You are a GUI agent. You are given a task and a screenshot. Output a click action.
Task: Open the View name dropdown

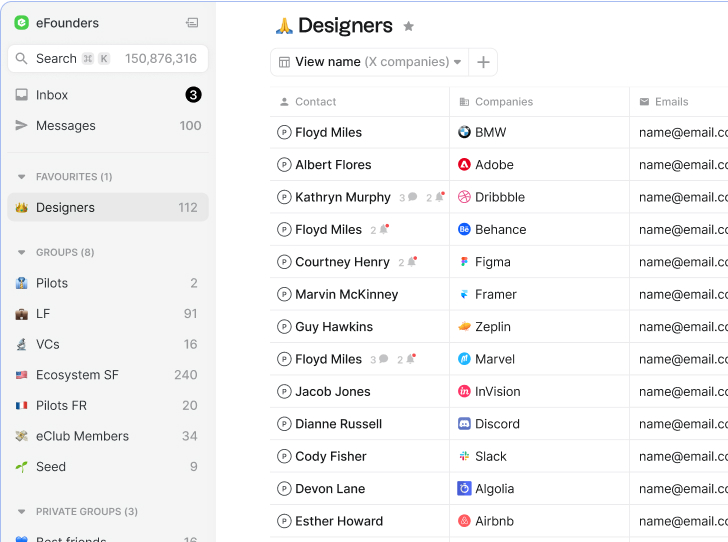tap(370, 62)
